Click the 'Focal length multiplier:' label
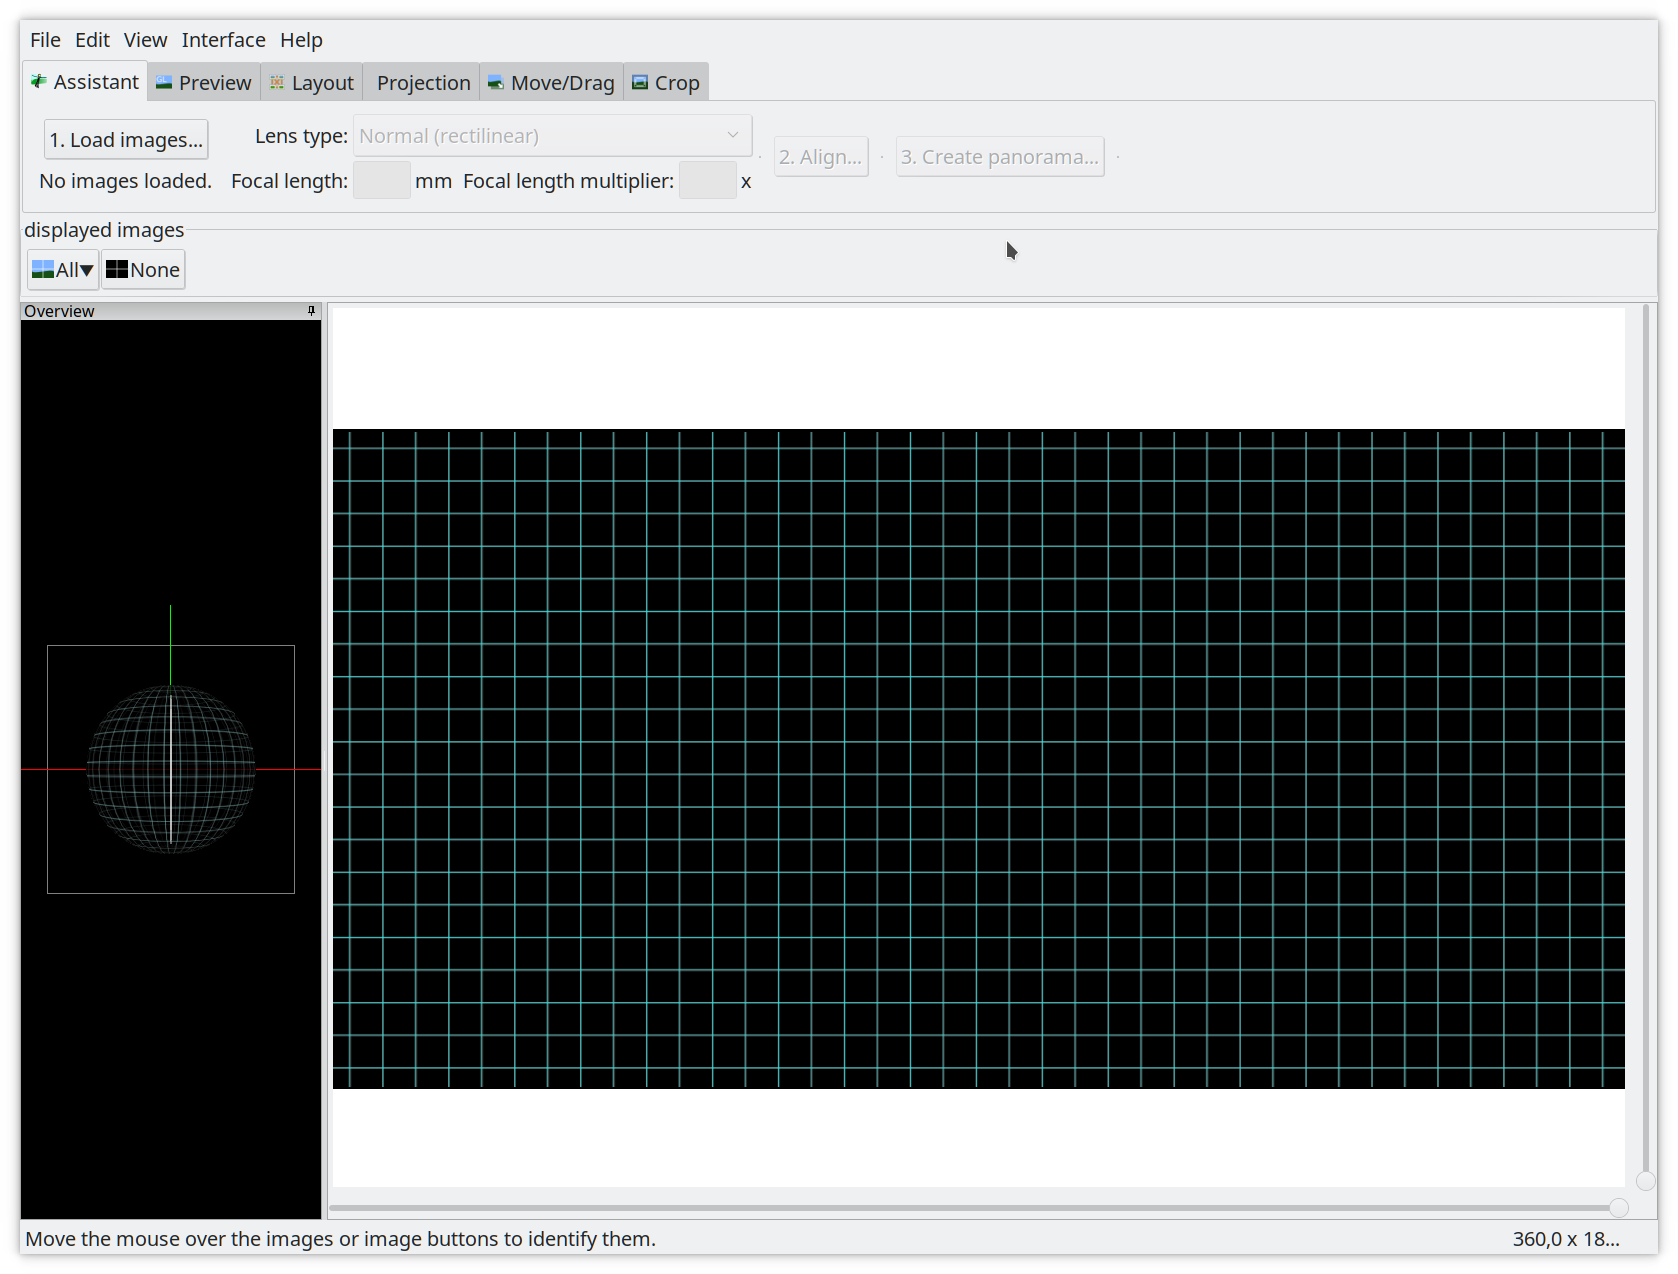The image size is (1678, 1274). (x=568, y=181)
